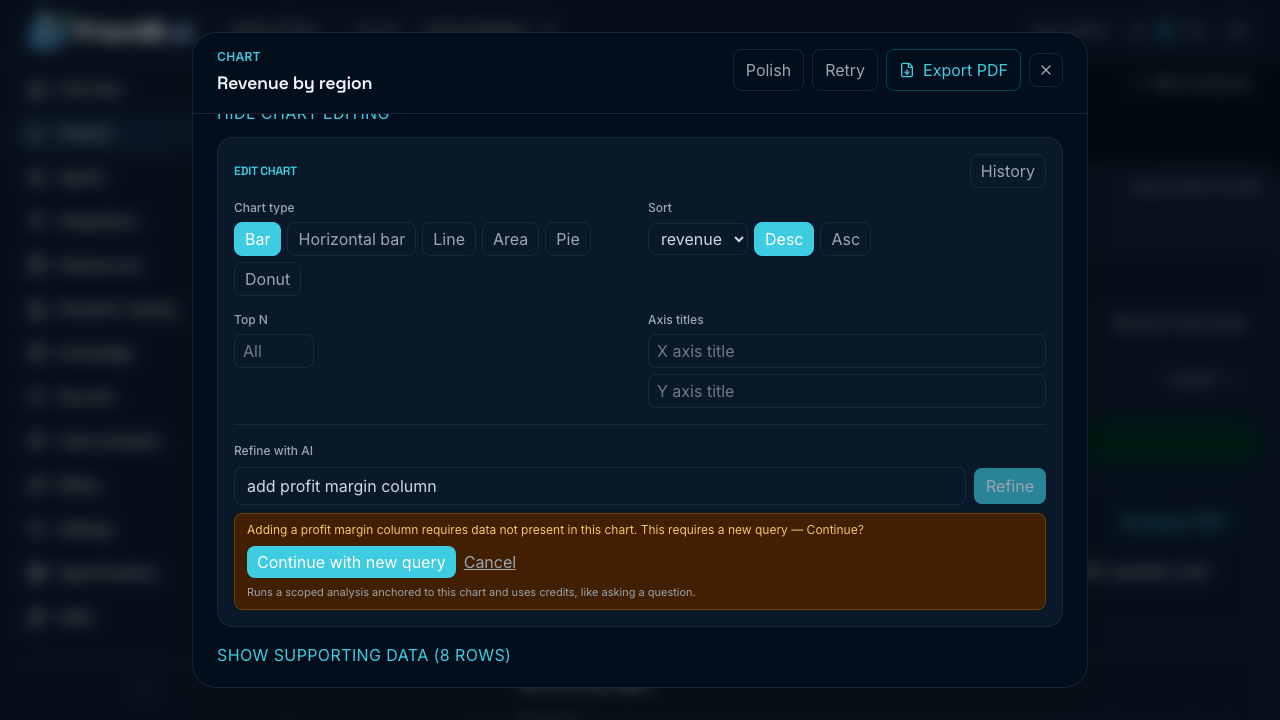Select the Bar chart type
1280x720 pixels.
(x=257, y=239)
